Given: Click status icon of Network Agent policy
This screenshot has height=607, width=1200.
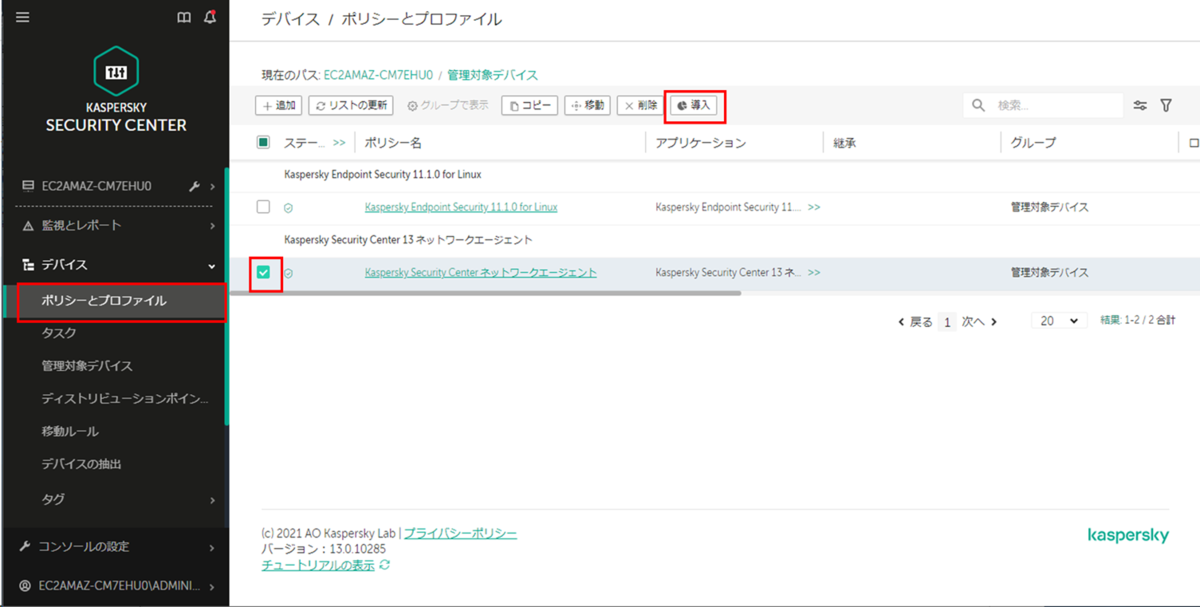Looking at the screenshot, I should (x=288, y=273).
